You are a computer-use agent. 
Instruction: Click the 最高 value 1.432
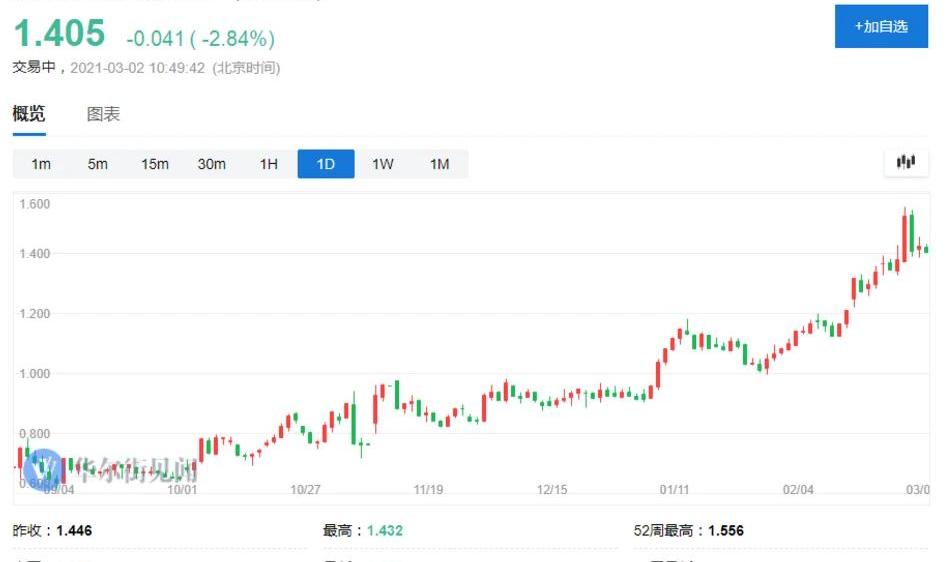[384, 531]
